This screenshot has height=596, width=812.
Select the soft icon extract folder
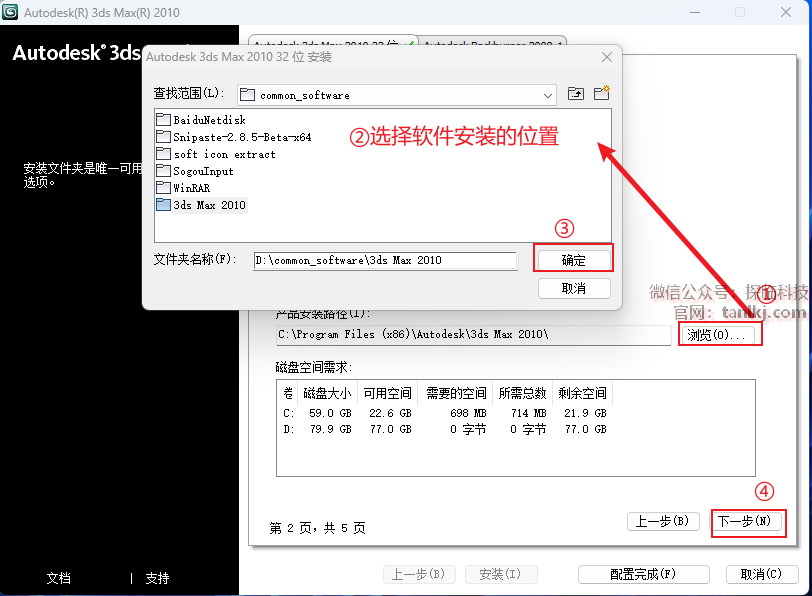pyautogui.click(x=216, y=154)
